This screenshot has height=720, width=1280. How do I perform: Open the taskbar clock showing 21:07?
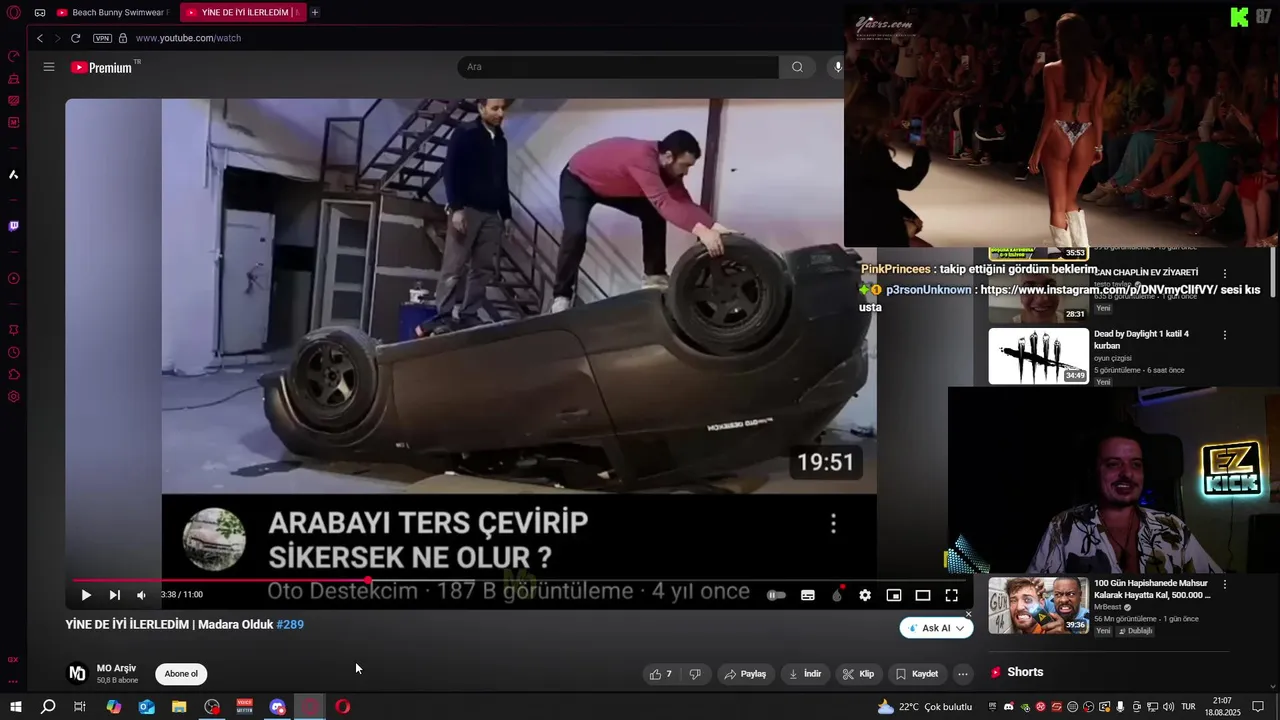(1222, 707)
